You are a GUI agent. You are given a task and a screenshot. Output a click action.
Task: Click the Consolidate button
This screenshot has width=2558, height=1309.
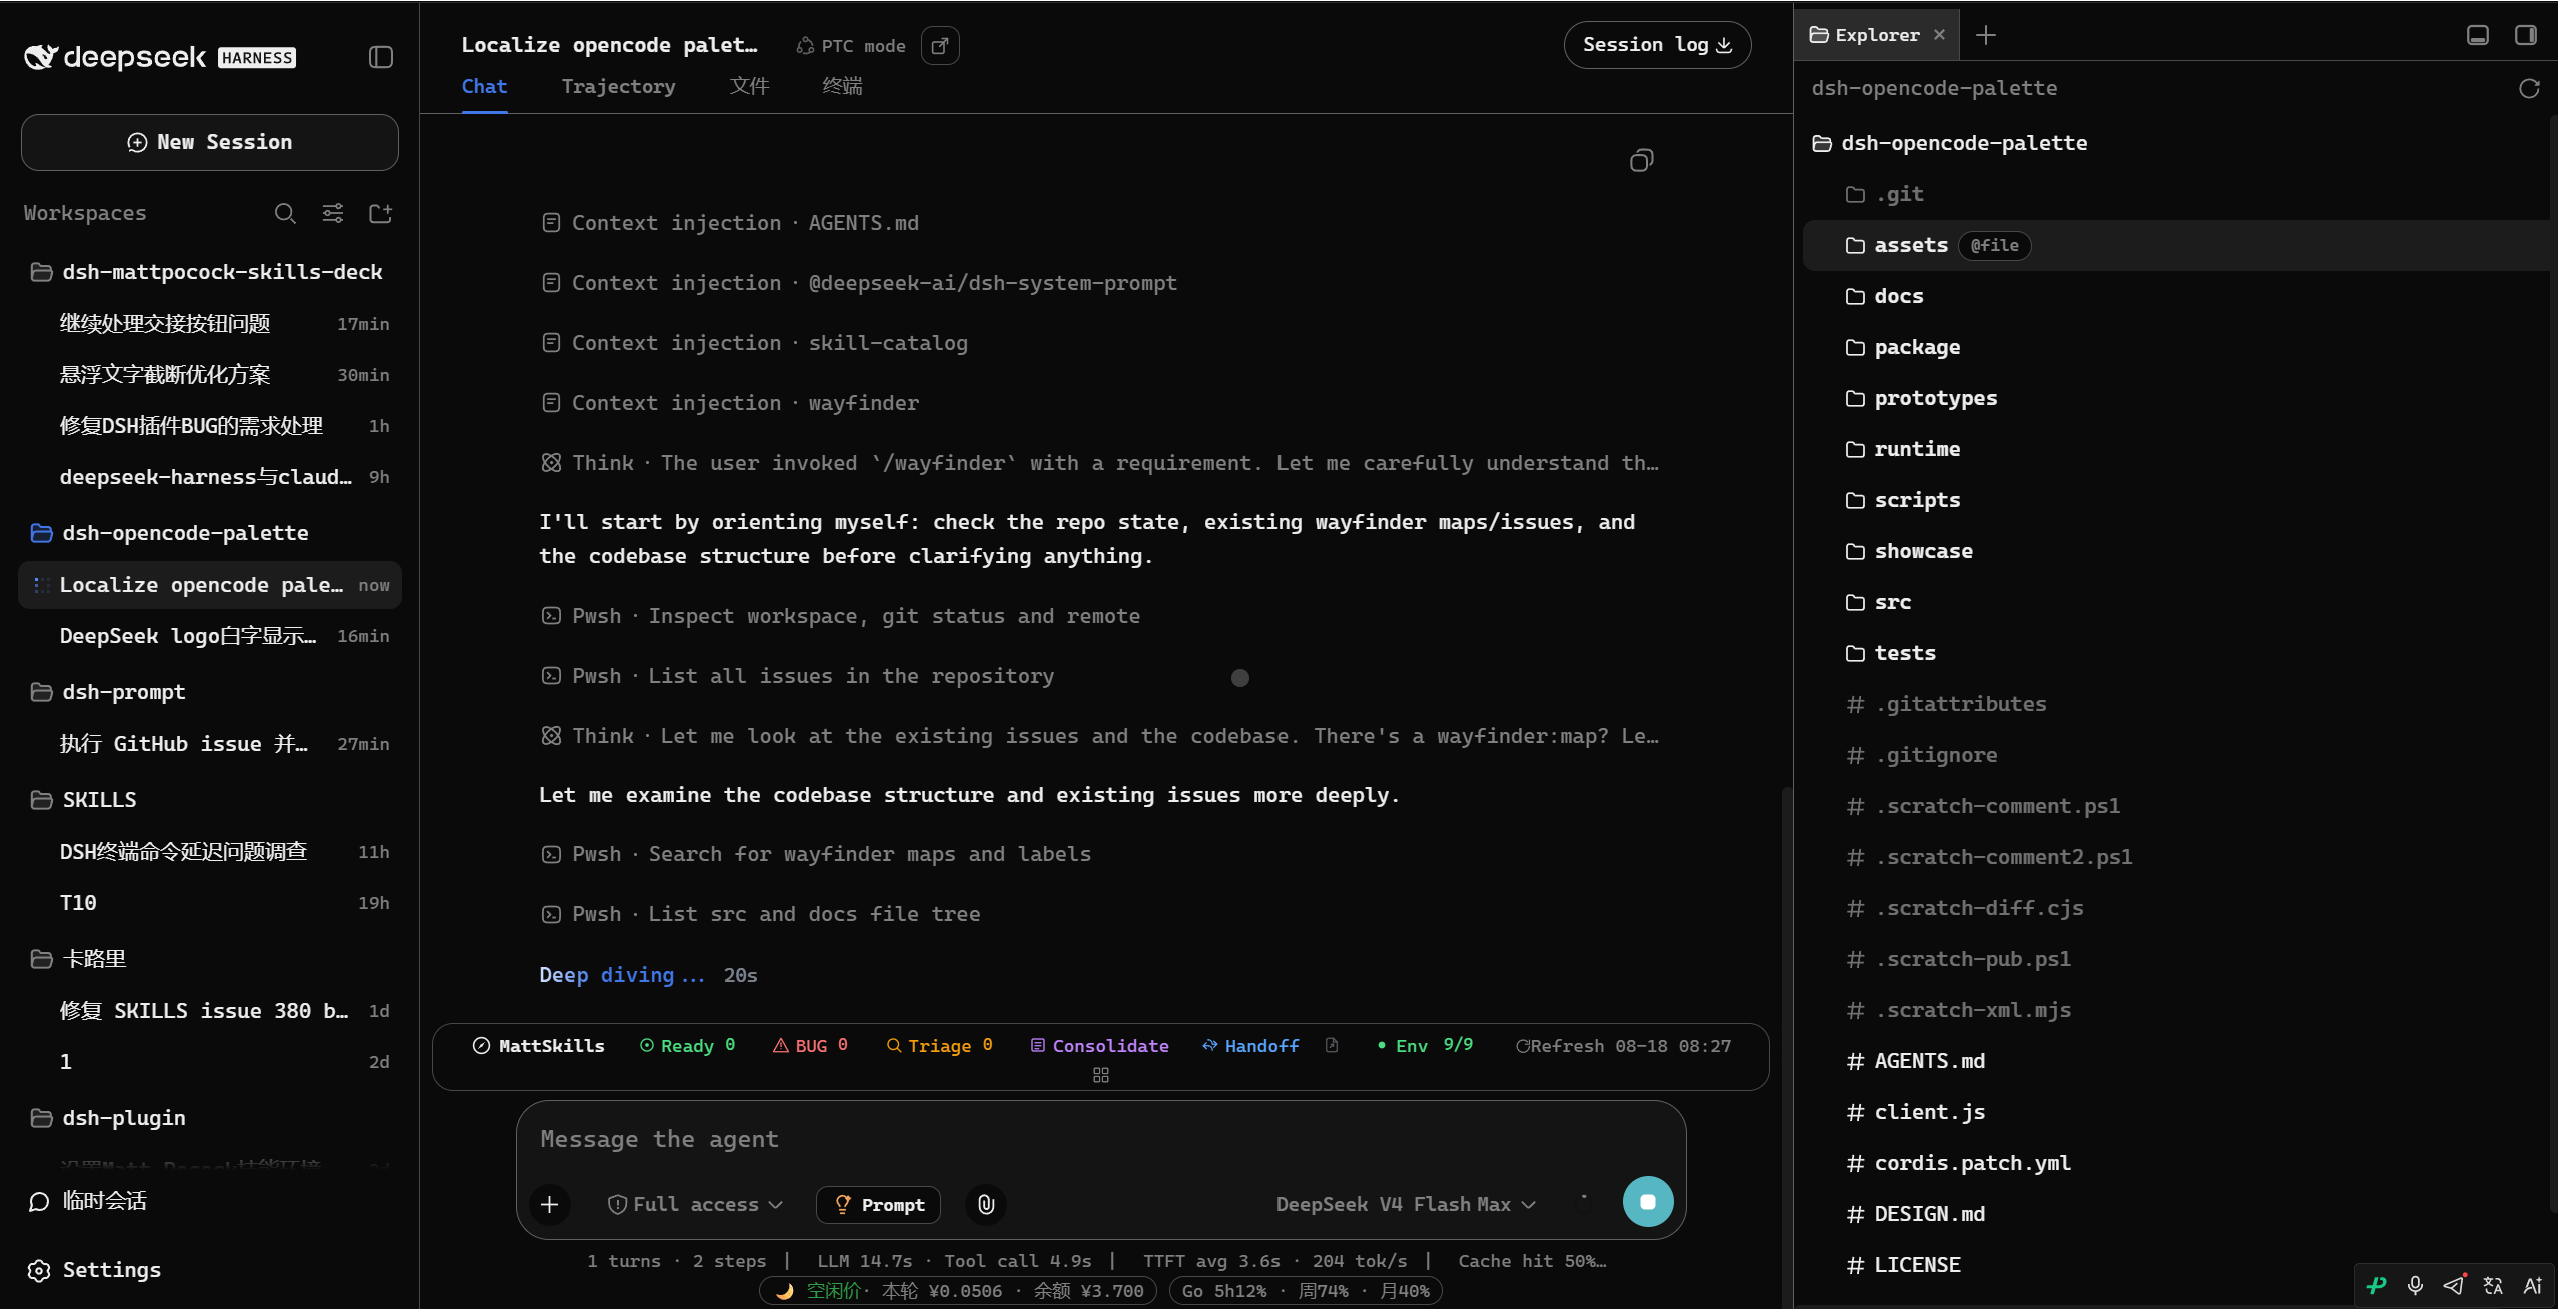(1099, 1045)
